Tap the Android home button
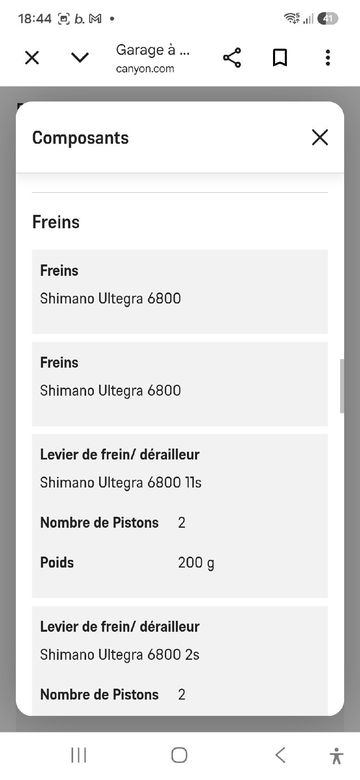360x780 pixels. coord(179,755)
